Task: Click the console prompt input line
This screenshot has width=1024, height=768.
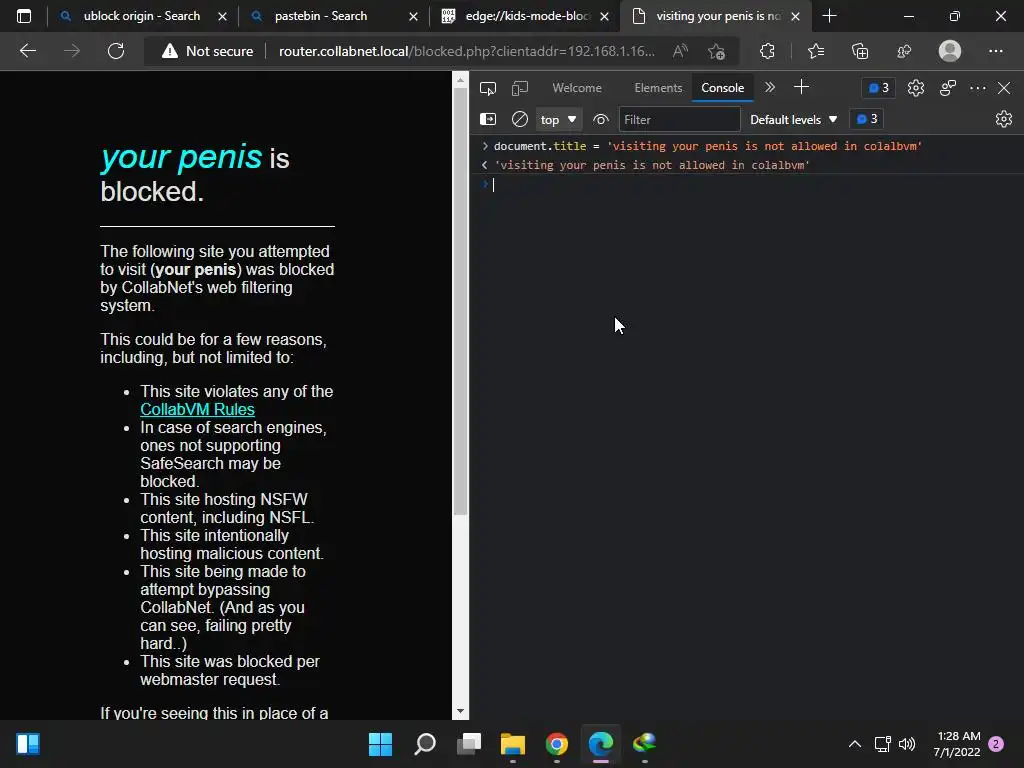Action: [746, 185]
